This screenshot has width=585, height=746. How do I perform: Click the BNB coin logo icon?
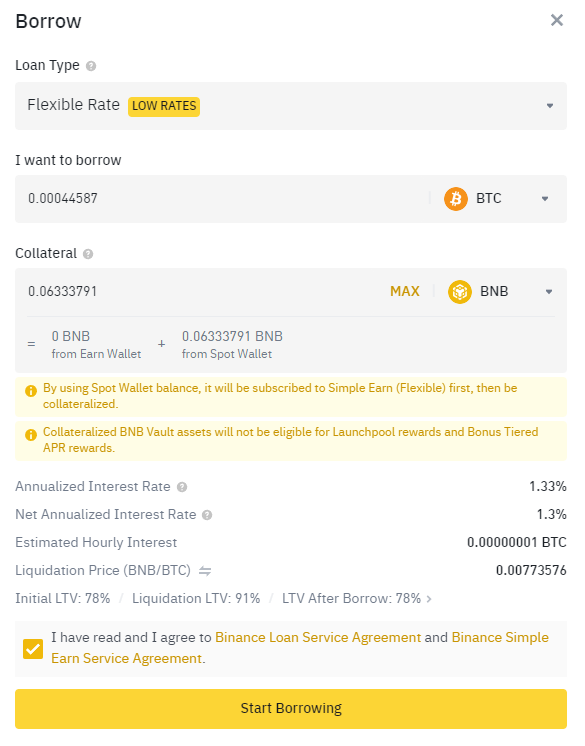click(459, 292)
